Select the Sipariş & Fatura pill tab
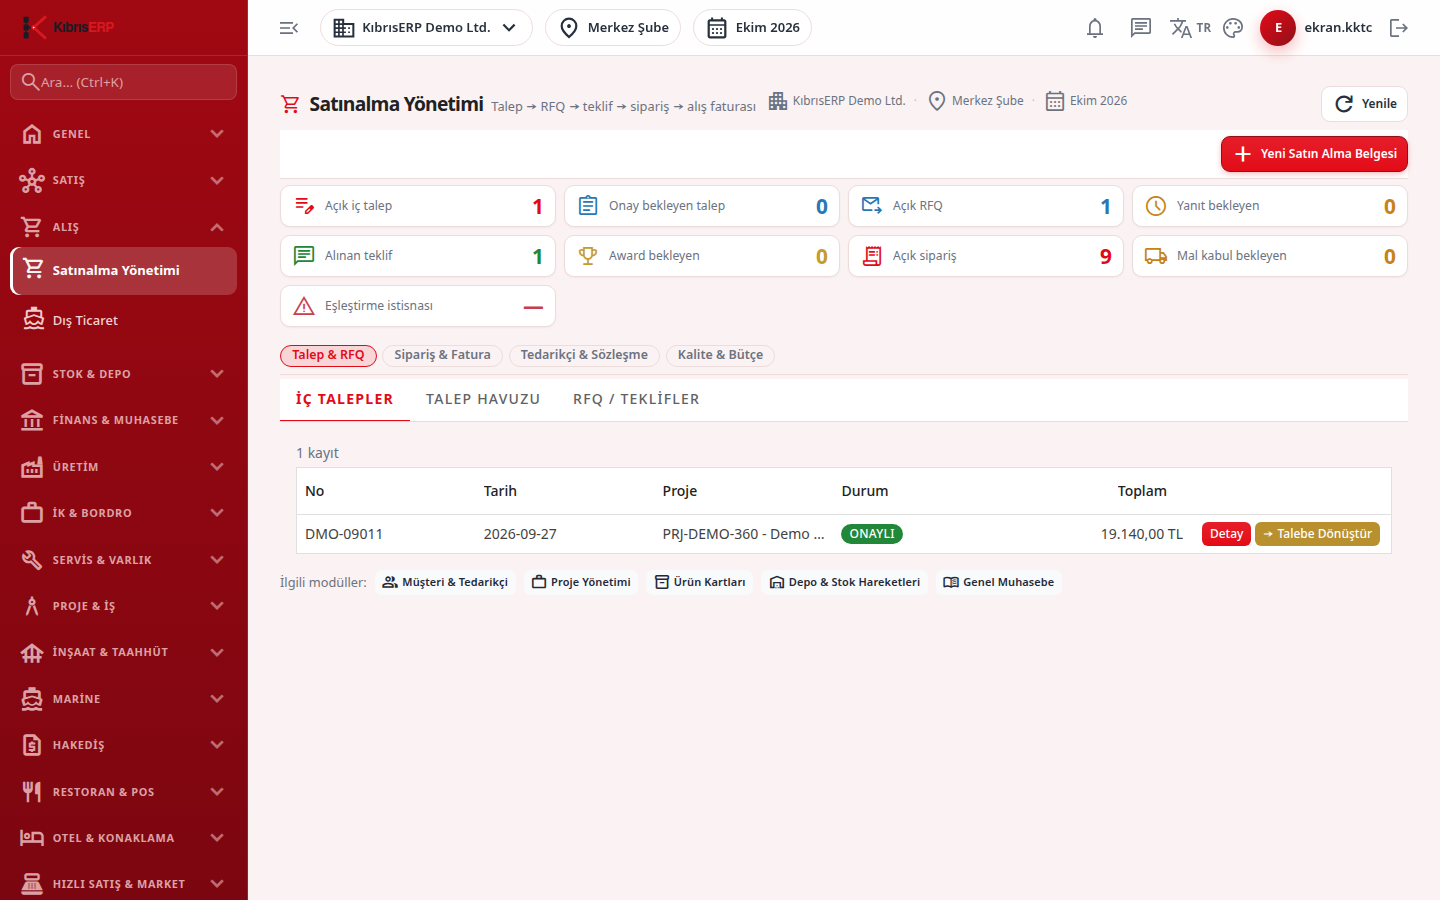The image size is (1440, 900). point(442,355)
